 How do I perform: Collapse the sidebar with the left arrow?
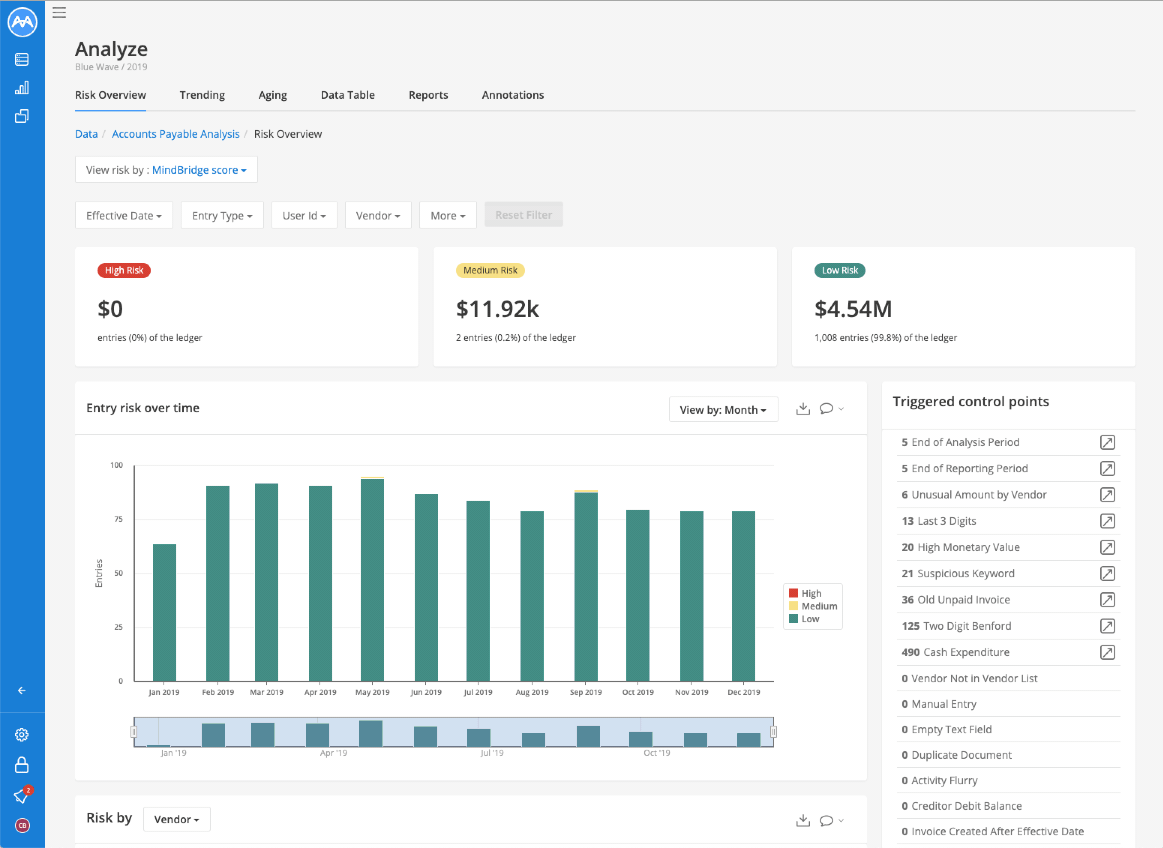click(x=22, y=691)
